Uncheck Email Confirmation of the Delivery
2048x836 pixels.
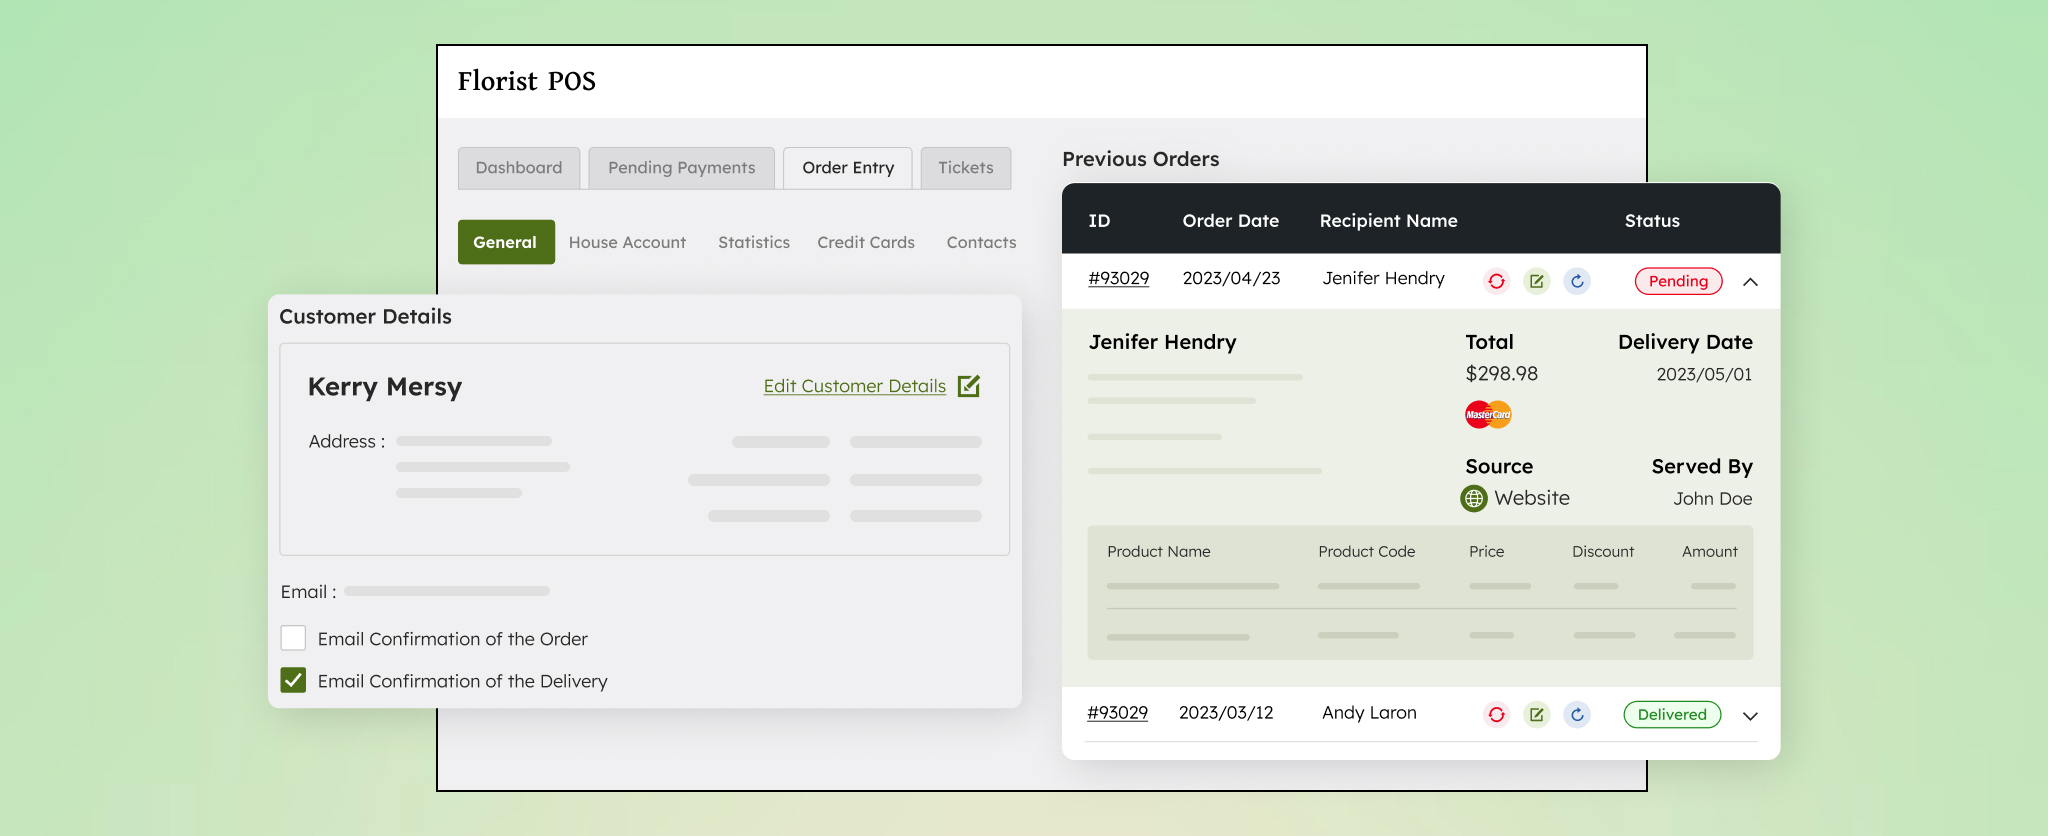[x=293, y=680]
